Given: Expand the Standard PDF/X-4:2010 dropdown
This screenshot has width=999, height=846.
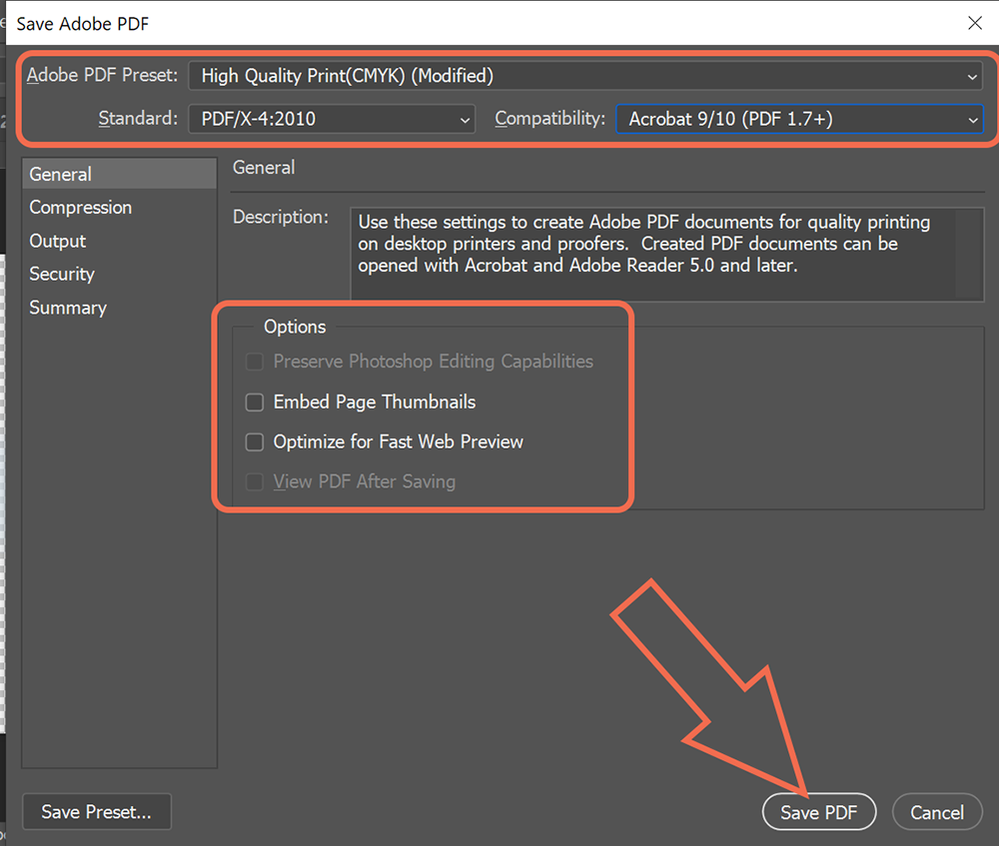Looking at the screenshot, I should (332, 119).
